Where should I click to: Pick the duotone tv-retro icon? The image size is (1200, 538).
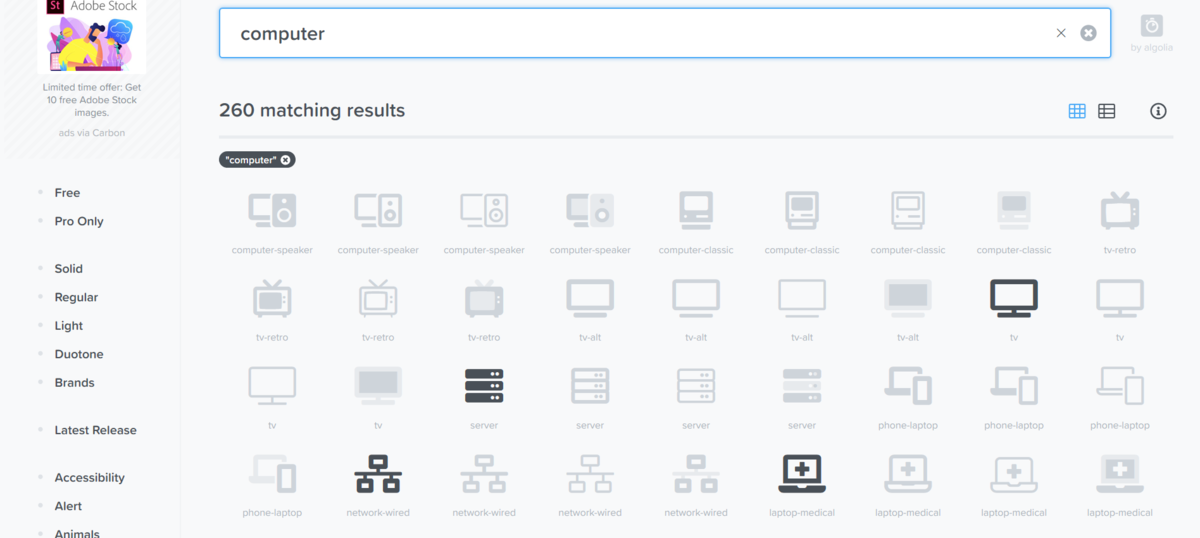(484, 297)
